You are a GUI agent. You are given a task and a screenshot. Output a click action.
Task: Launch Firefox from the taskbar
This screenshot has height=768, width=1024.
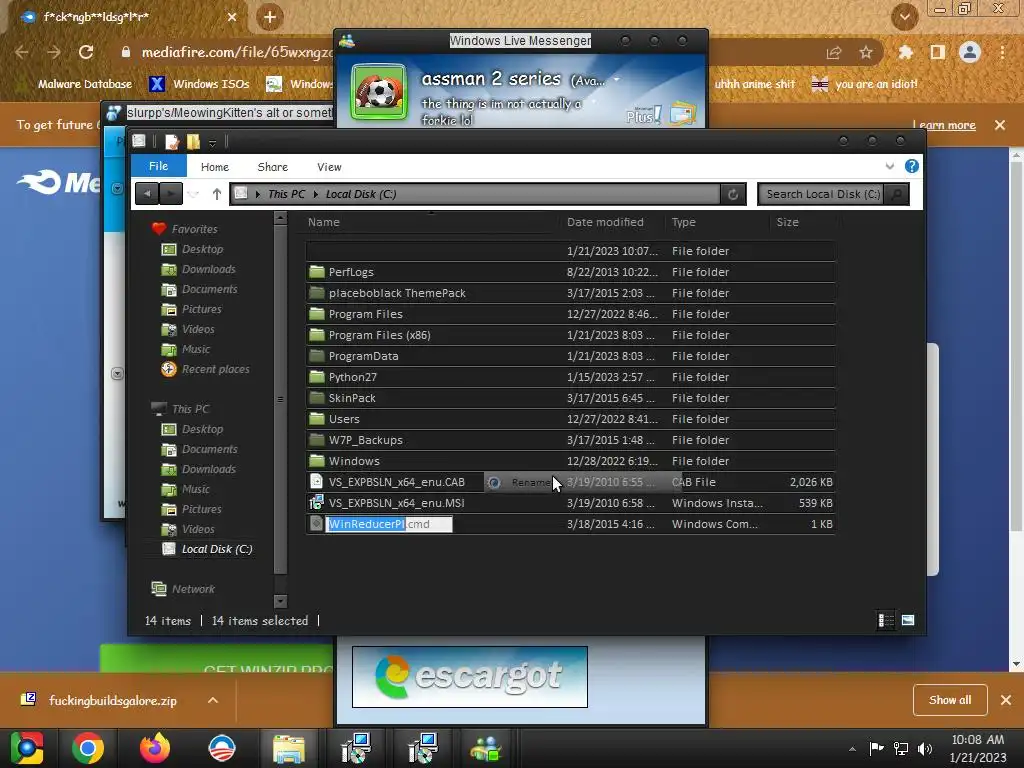tap(155, 748)
